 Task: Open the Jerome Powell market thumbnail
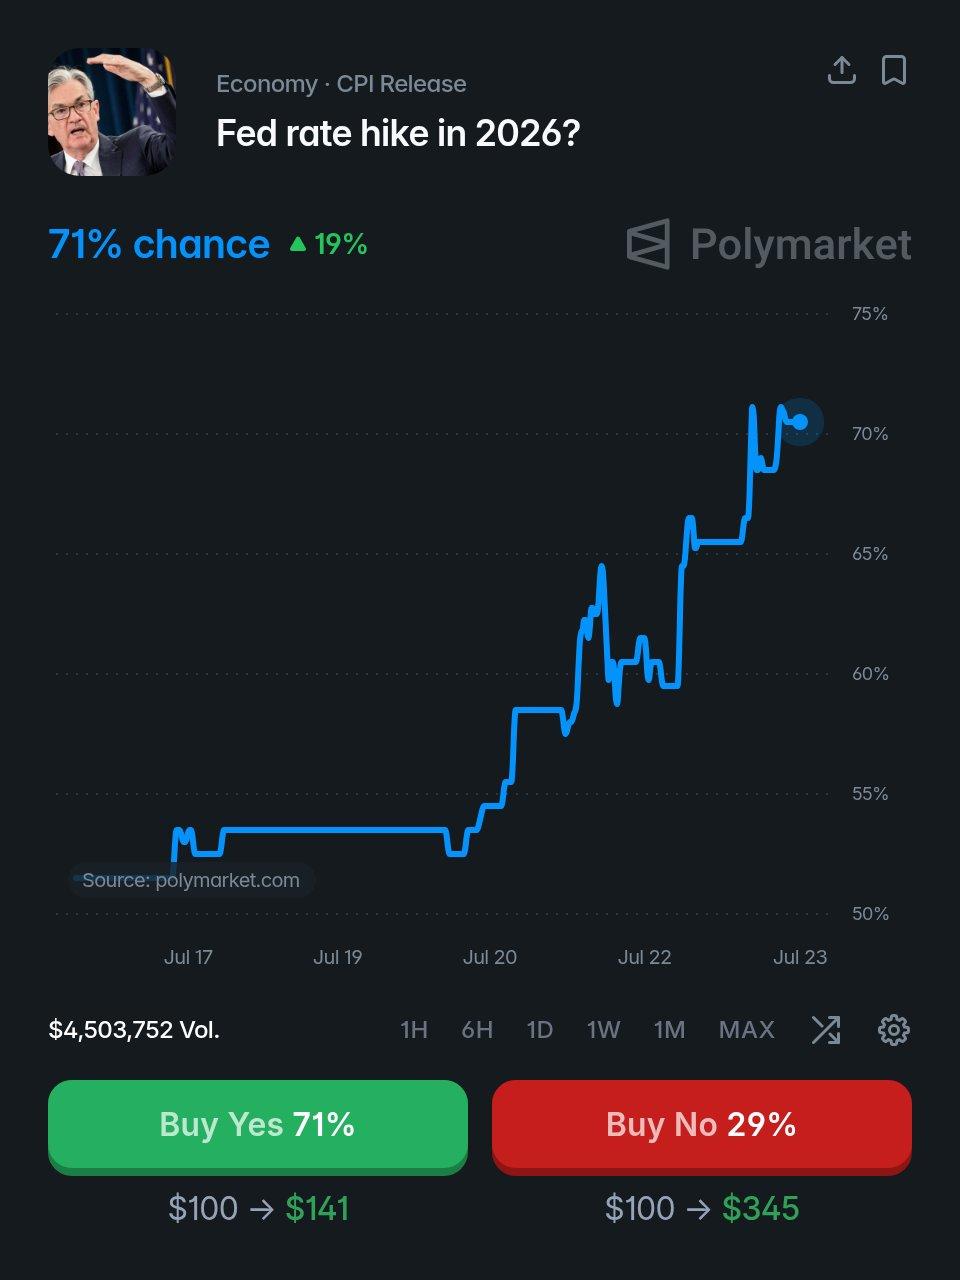pos(112,112)
